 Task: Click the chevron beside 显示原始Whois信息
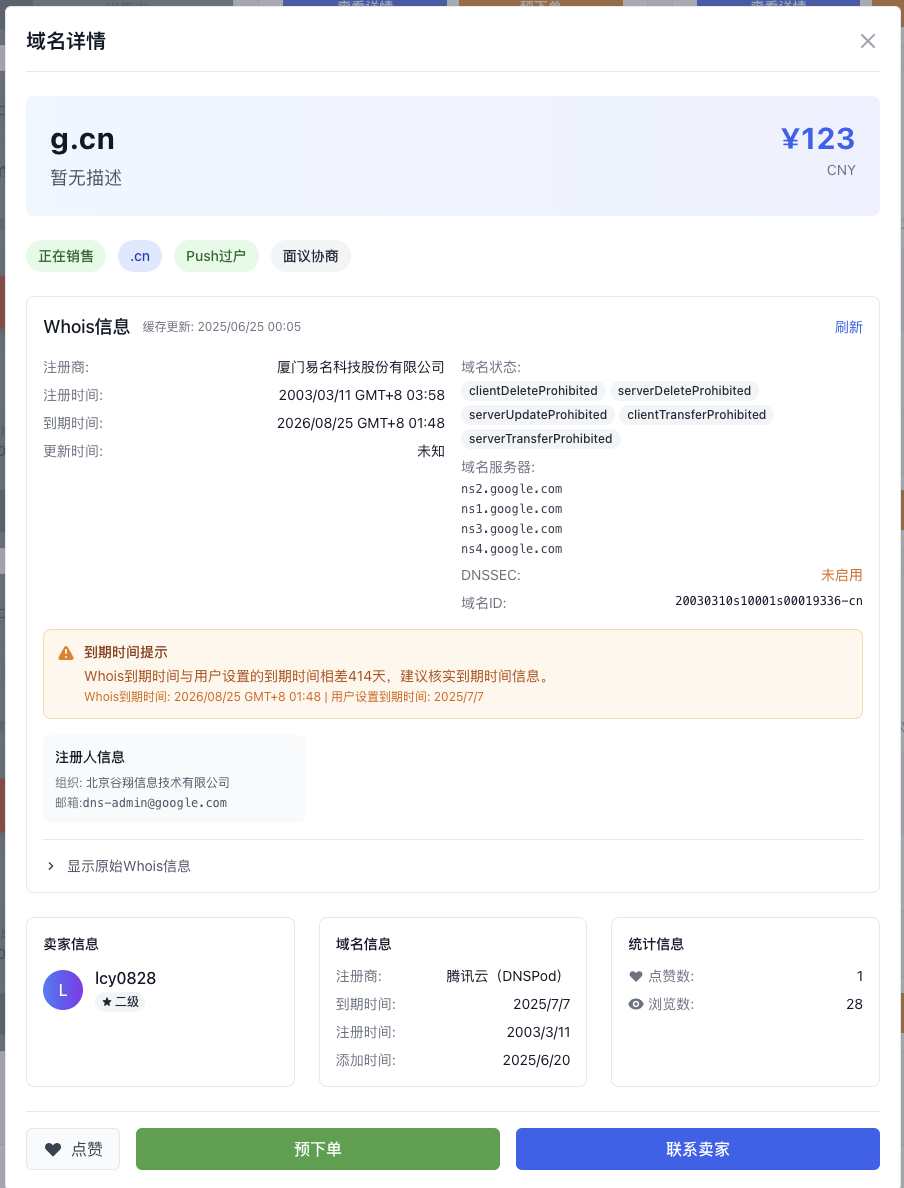51,866
